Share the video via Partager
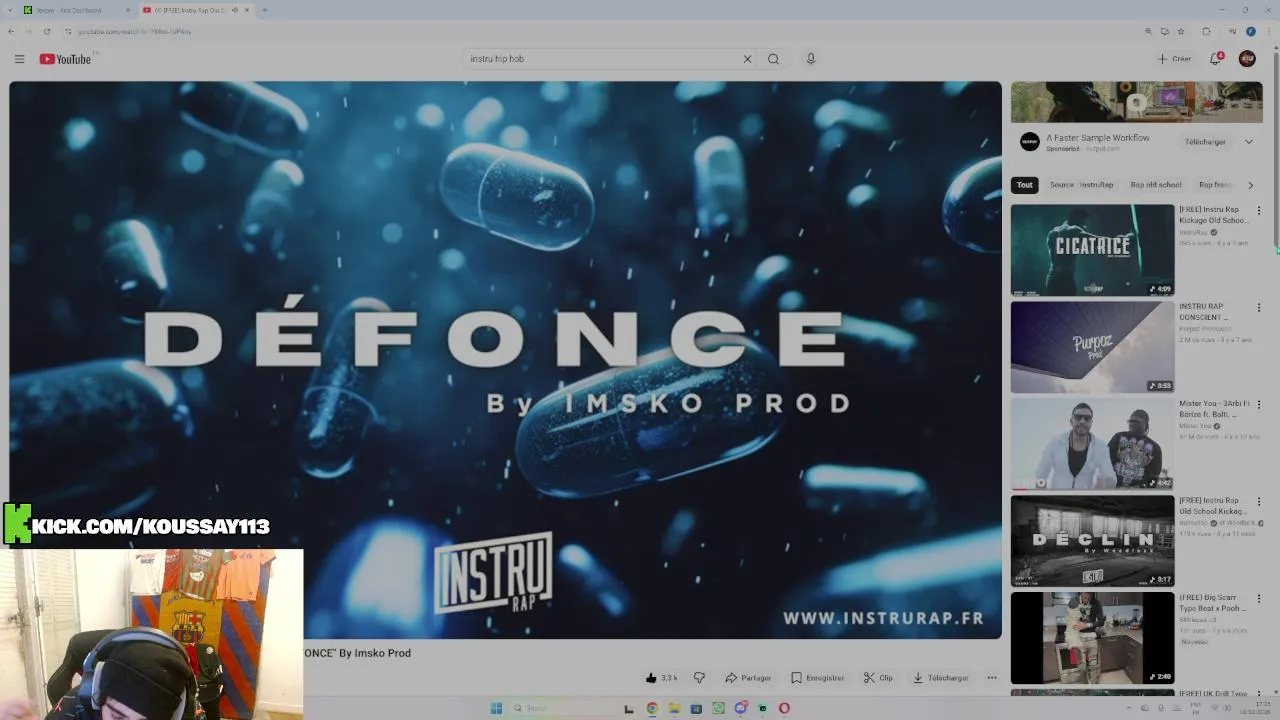Image resolution: width=1280 pixels, height=720 pixels. point(748,678)
